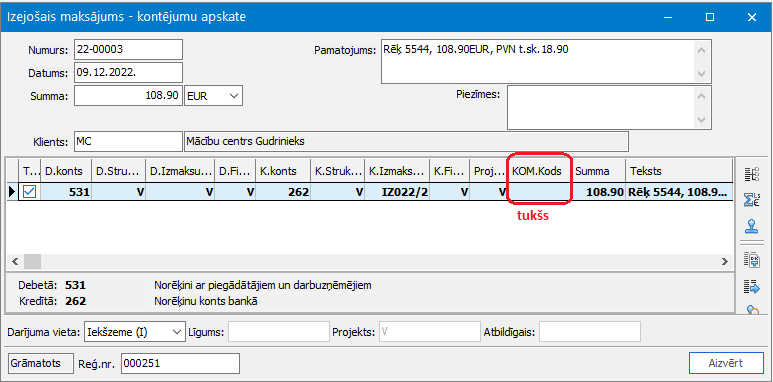
Task: Click the K.Izmaks... column header
Action: pos(397,171)
